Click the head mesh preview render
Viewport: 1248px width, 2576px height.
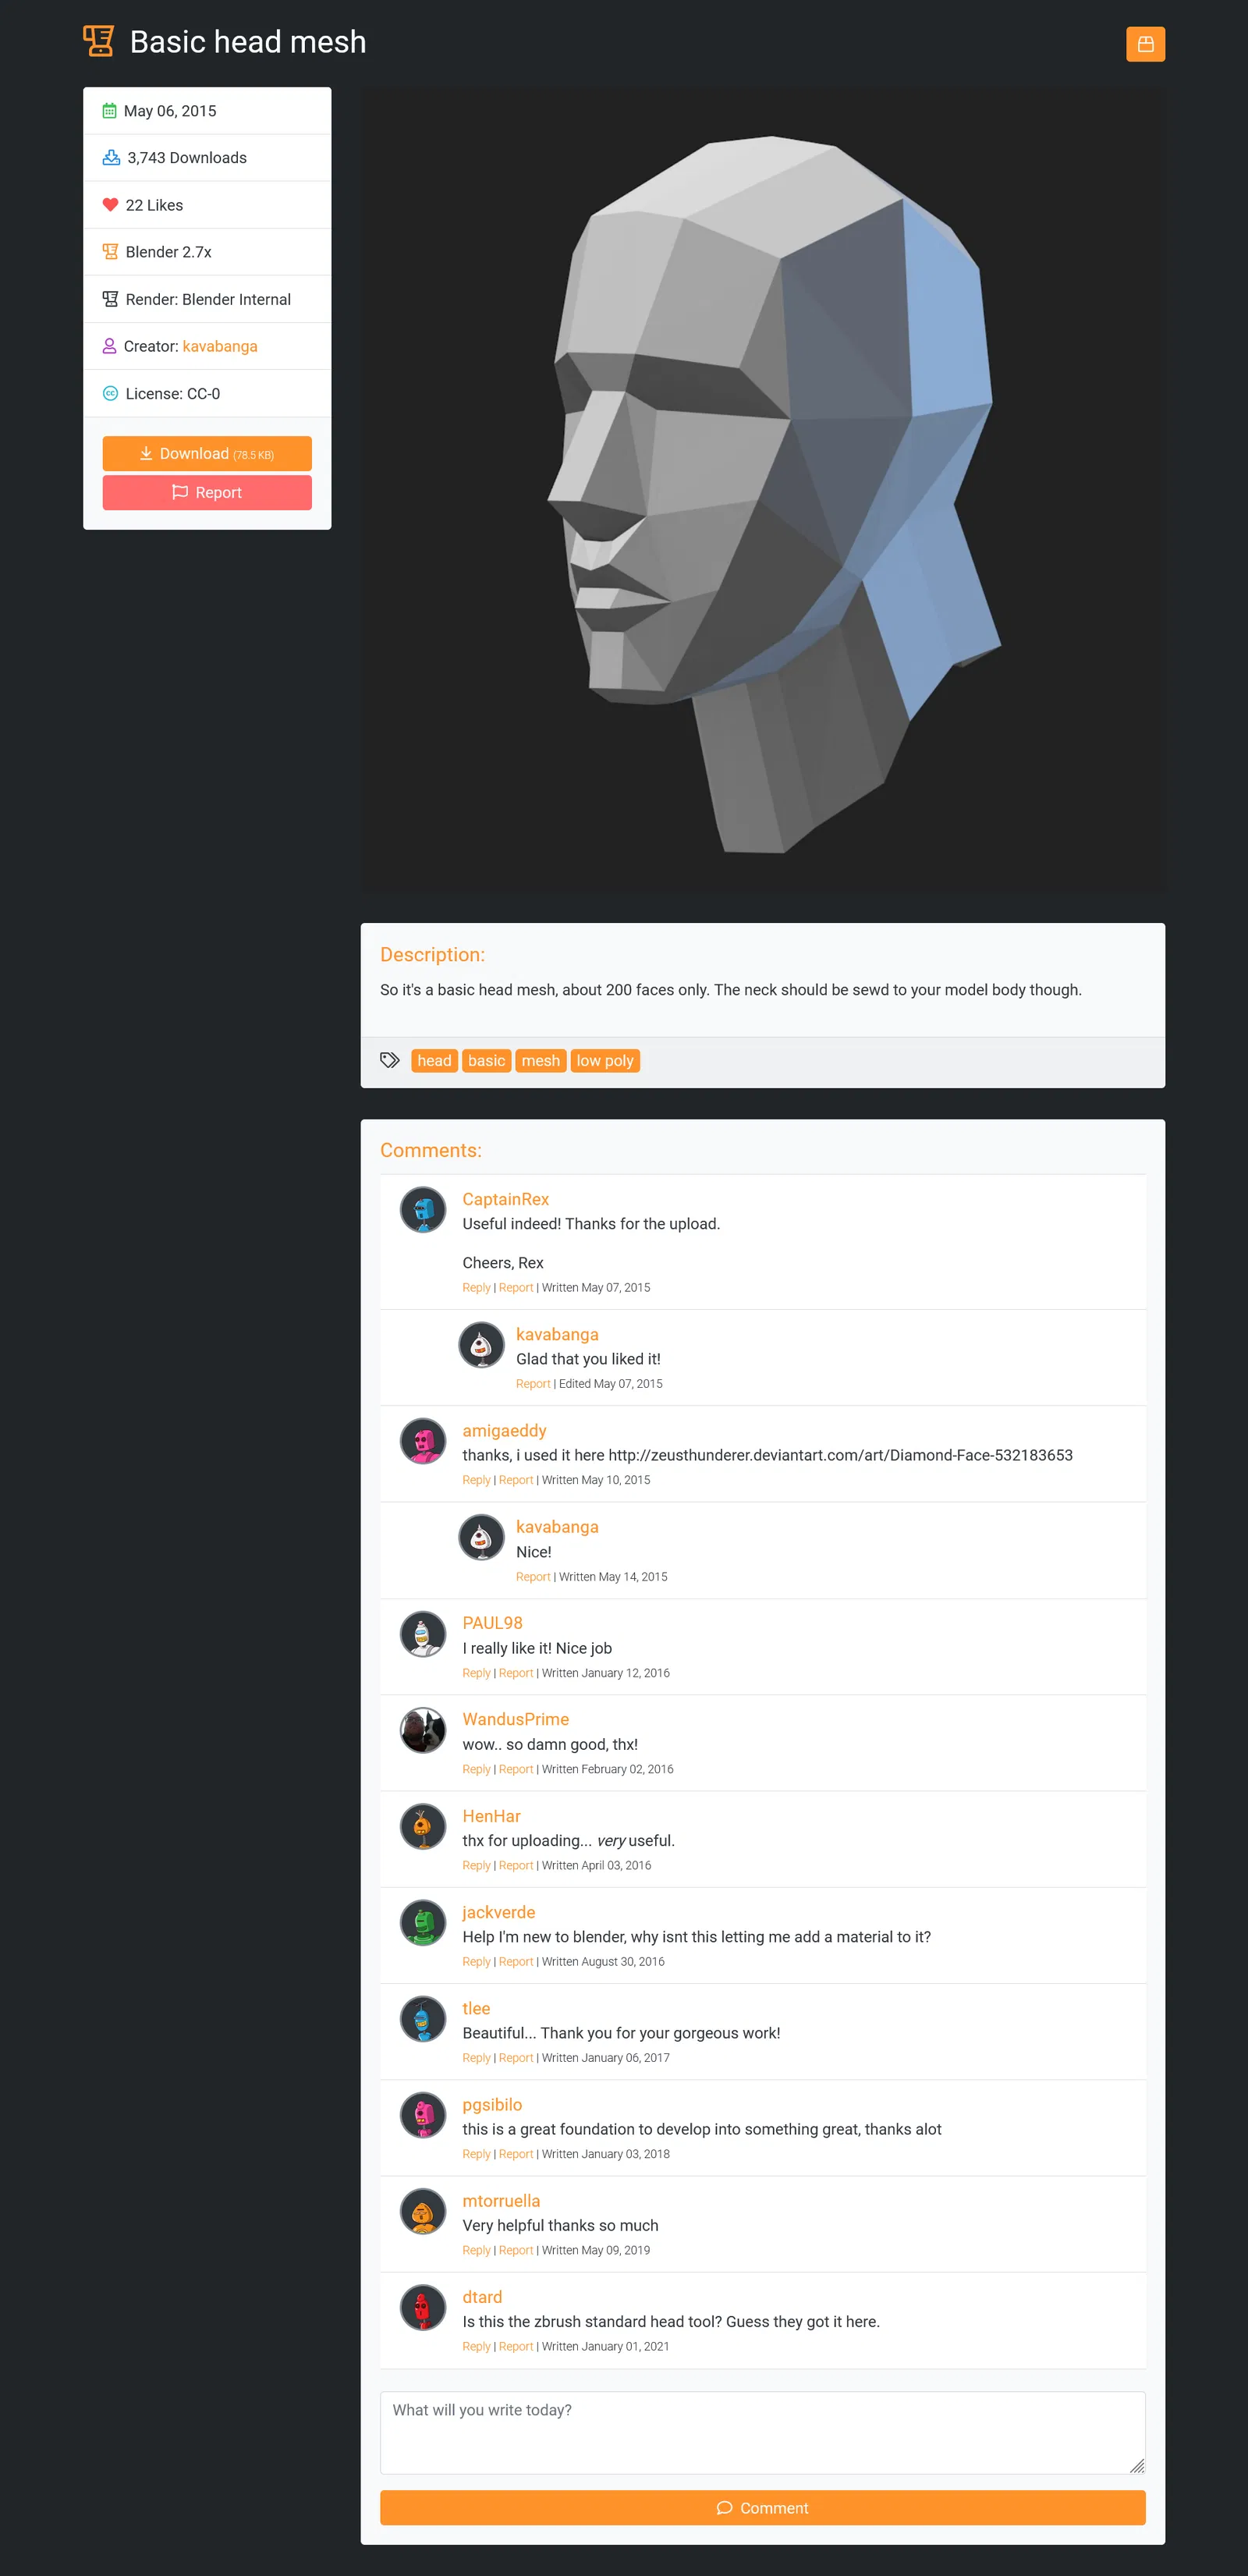point(762,490)
